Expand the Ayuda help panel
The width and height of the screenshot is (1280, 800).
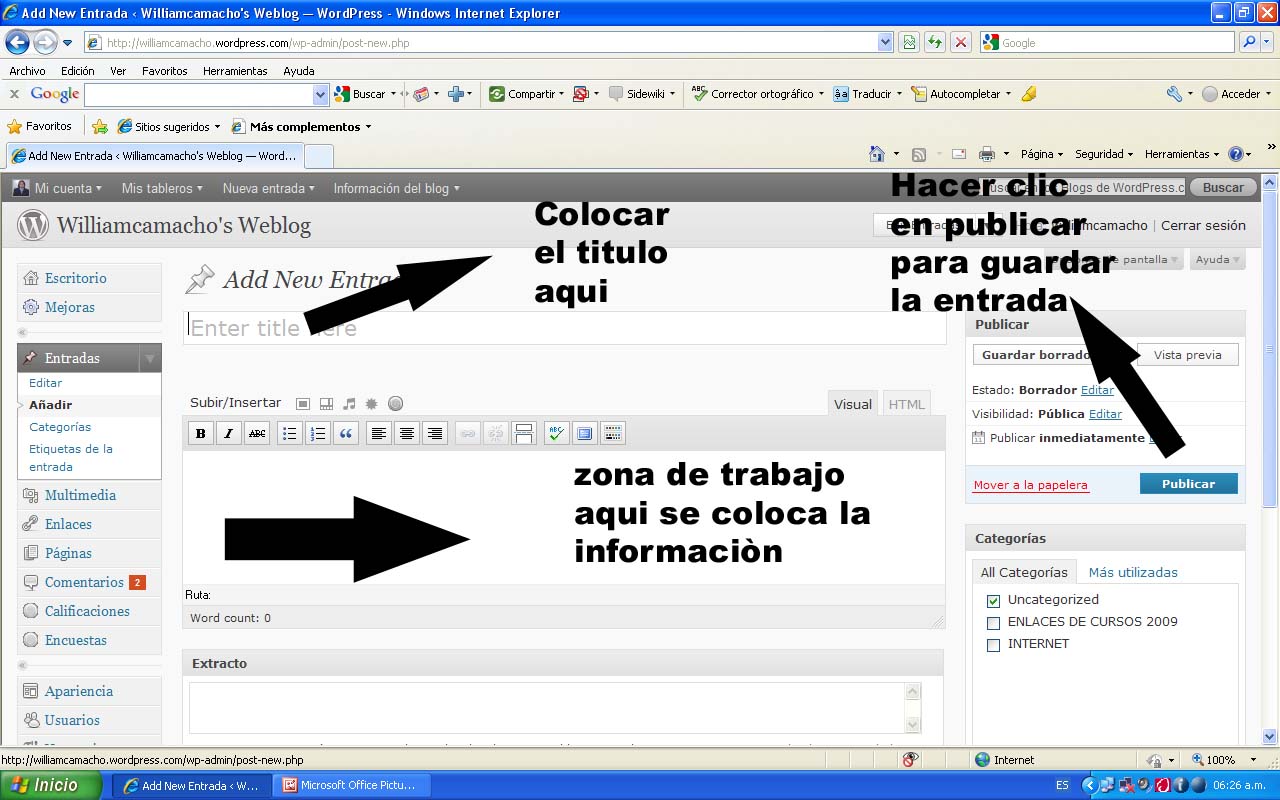click(1217, 260)
